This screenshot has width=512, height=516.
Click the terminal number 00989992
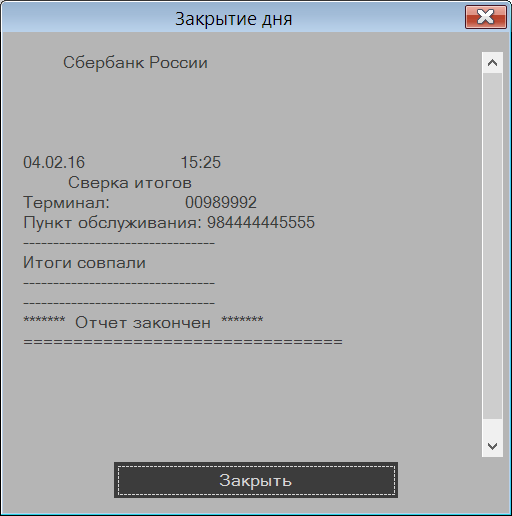point(221,202)
